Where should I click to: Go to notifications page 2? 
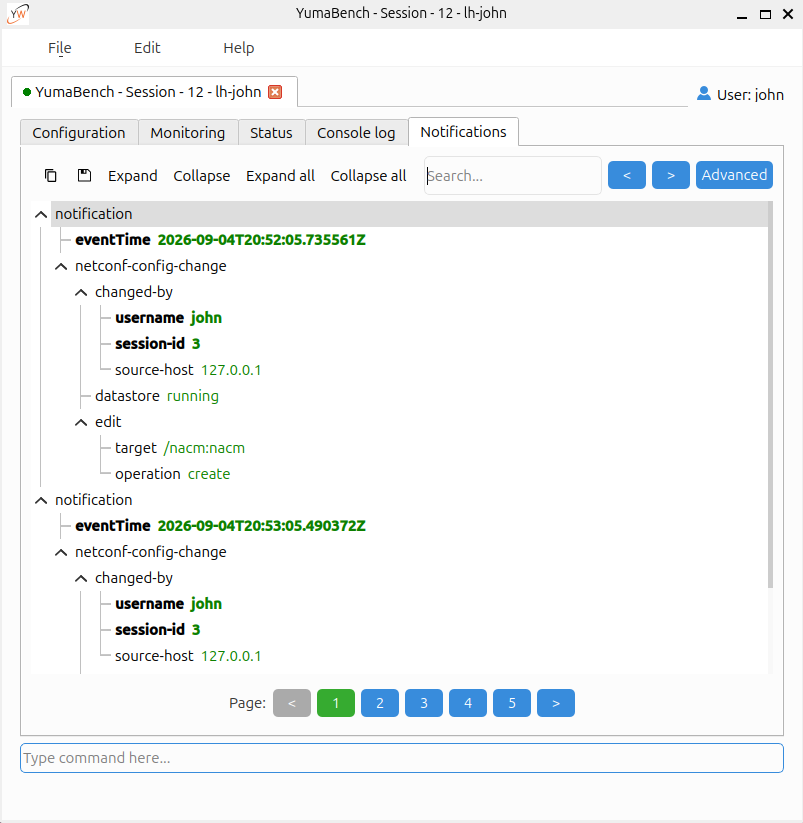pyautogui.click(x=380, y=703)
